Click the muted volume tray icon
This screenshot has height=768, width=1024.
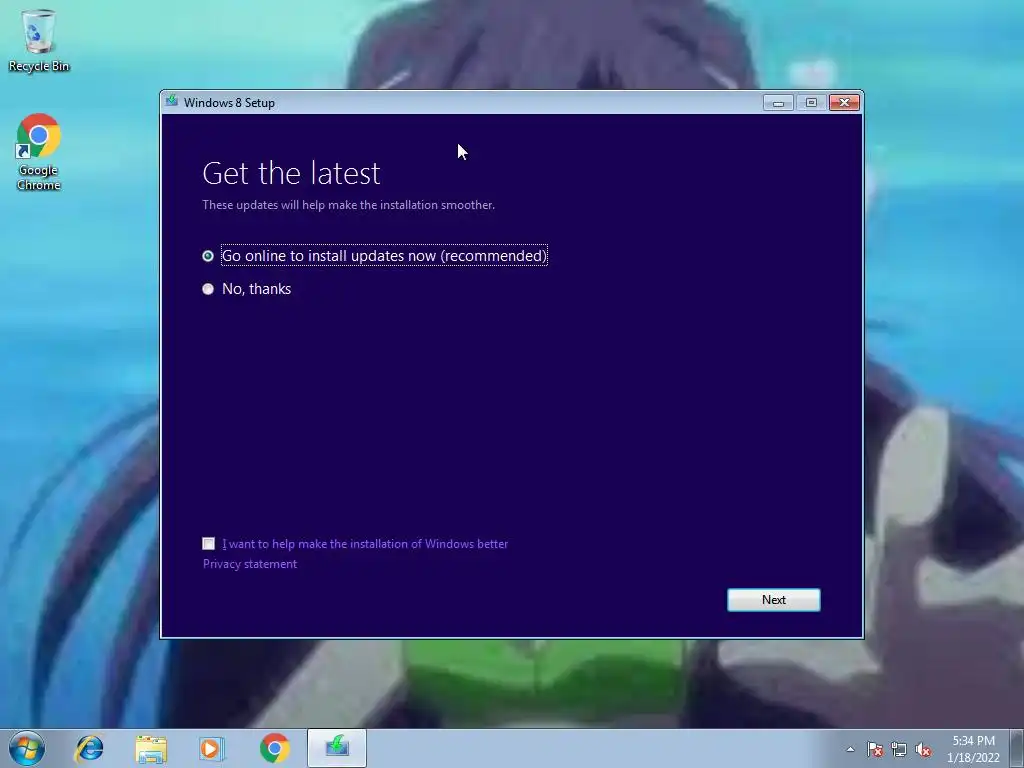(923, 749)
